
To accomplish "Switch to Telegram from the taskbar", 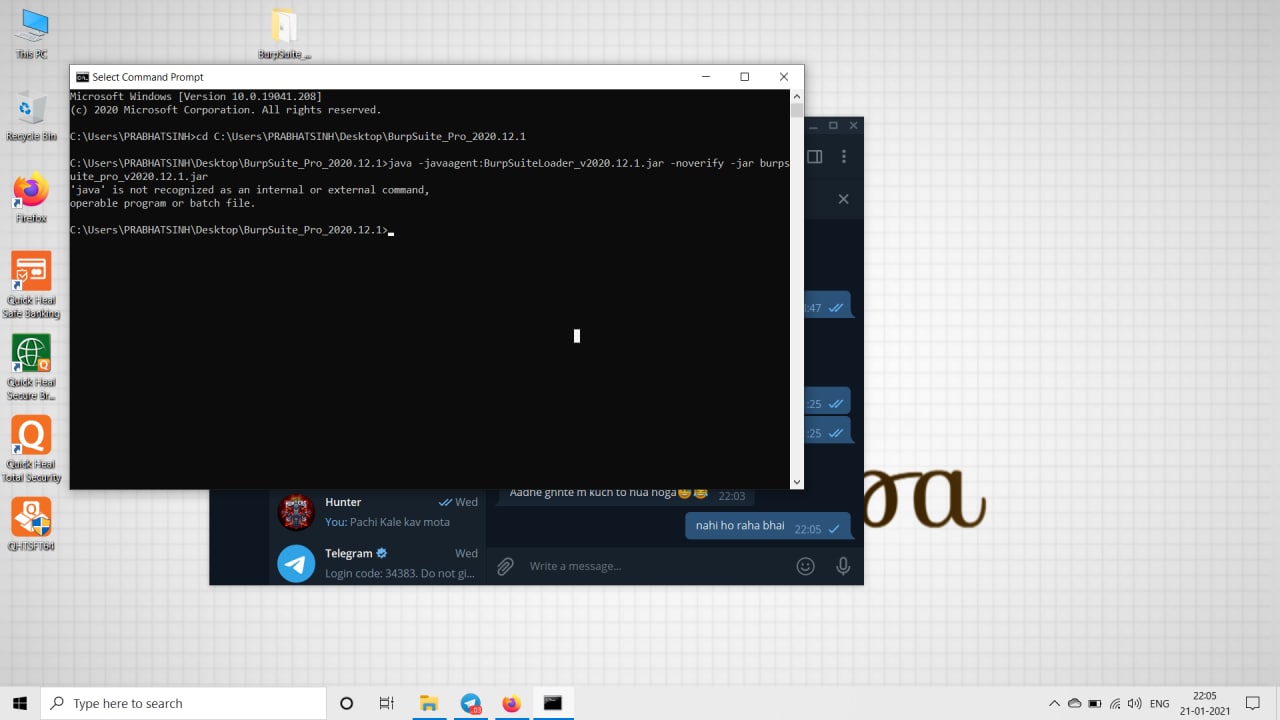I will 470,703.
